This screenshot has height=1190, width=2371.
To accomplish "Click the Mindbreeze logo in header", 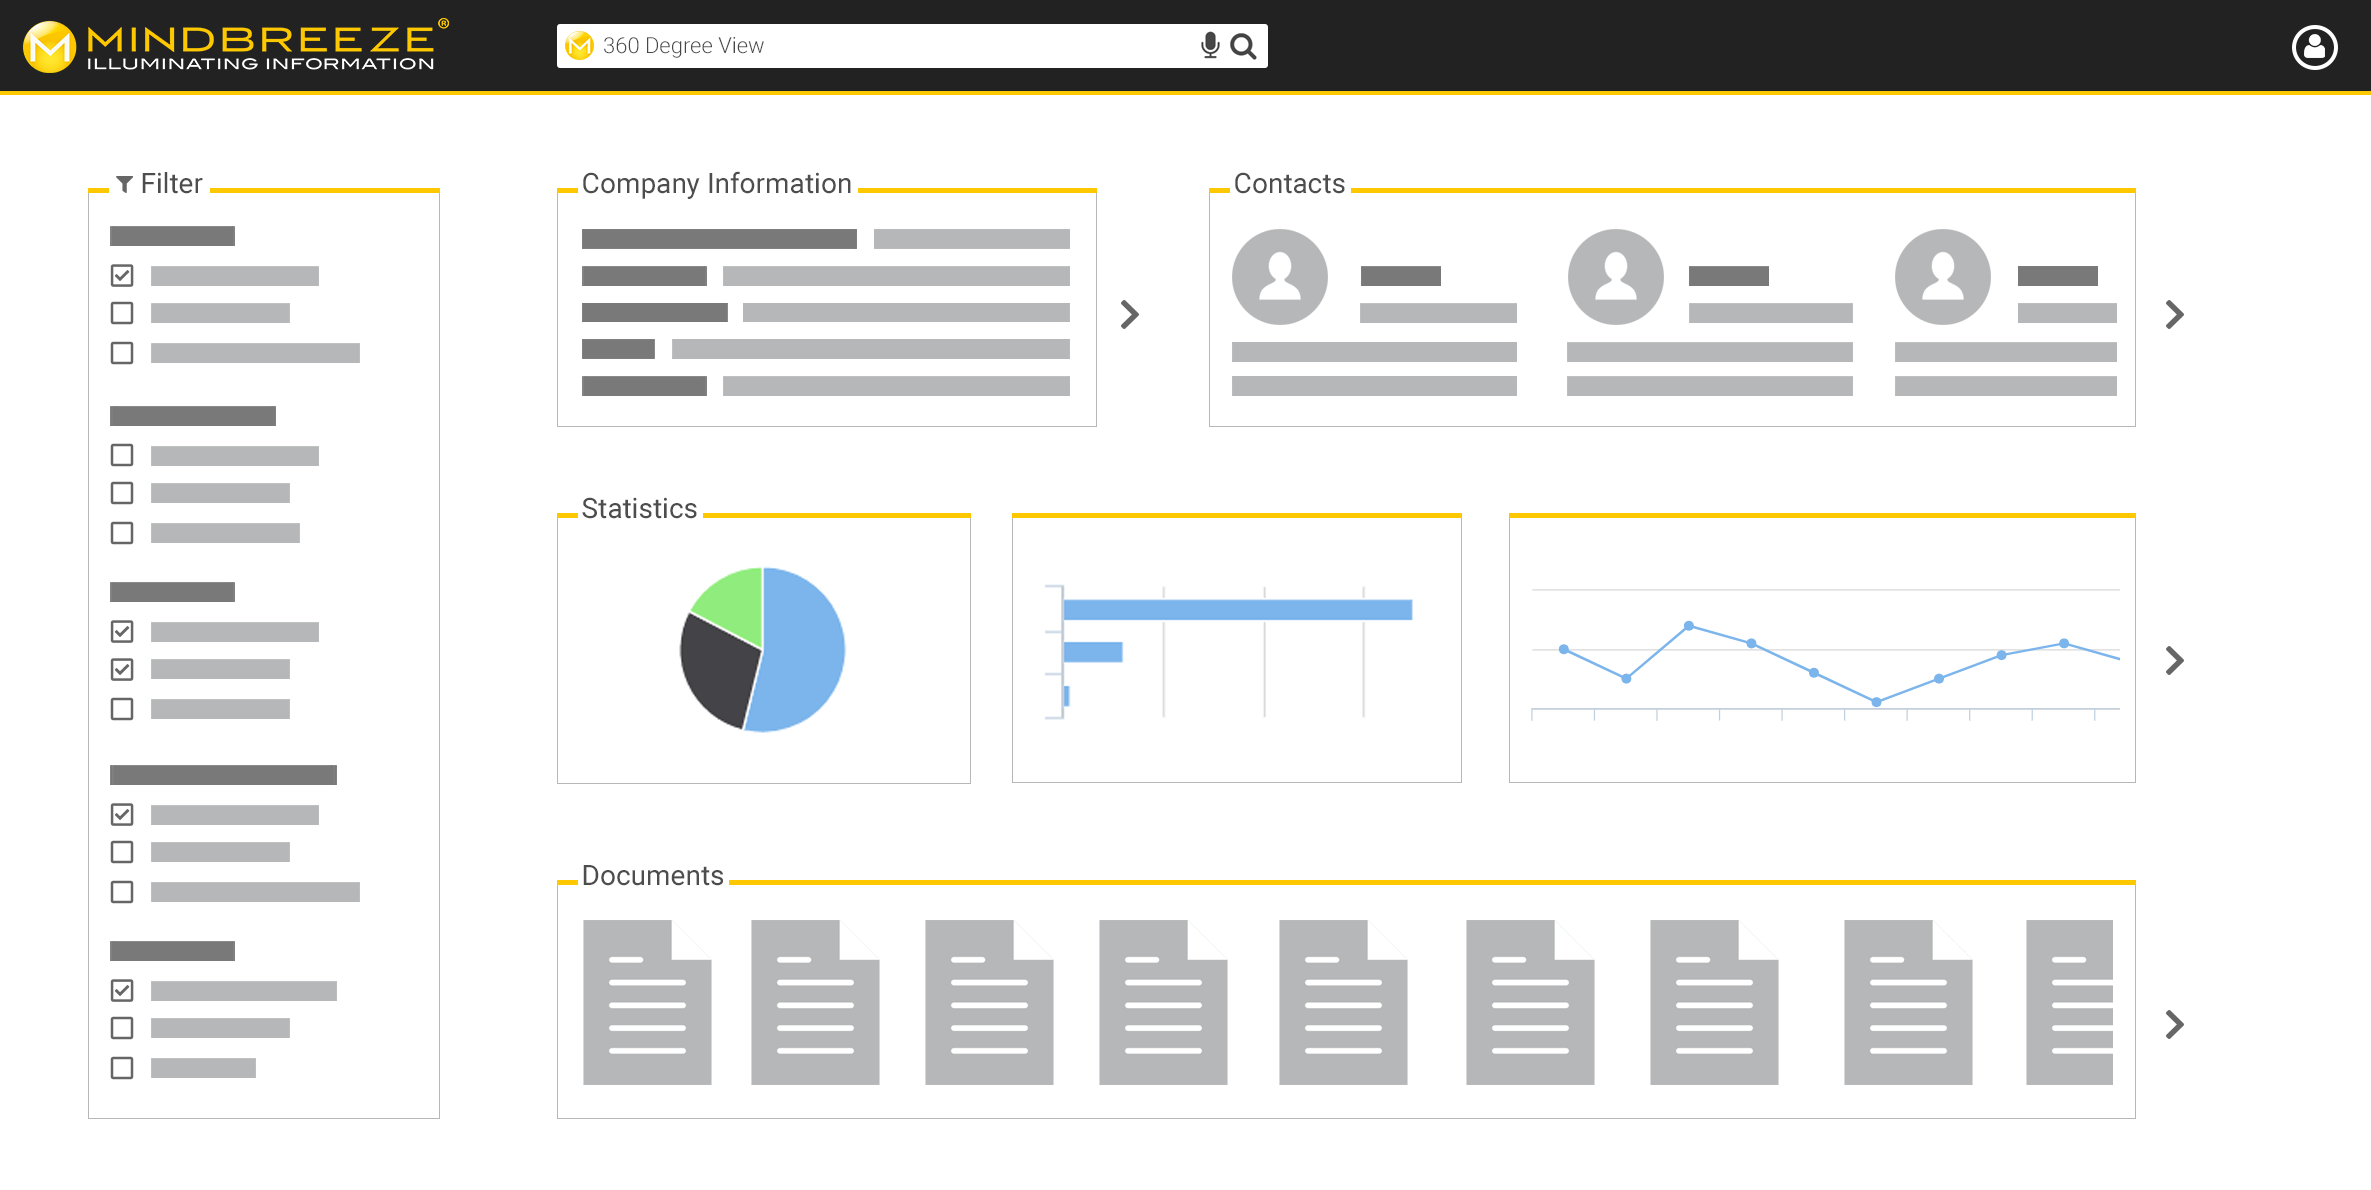I will (236, 46).
